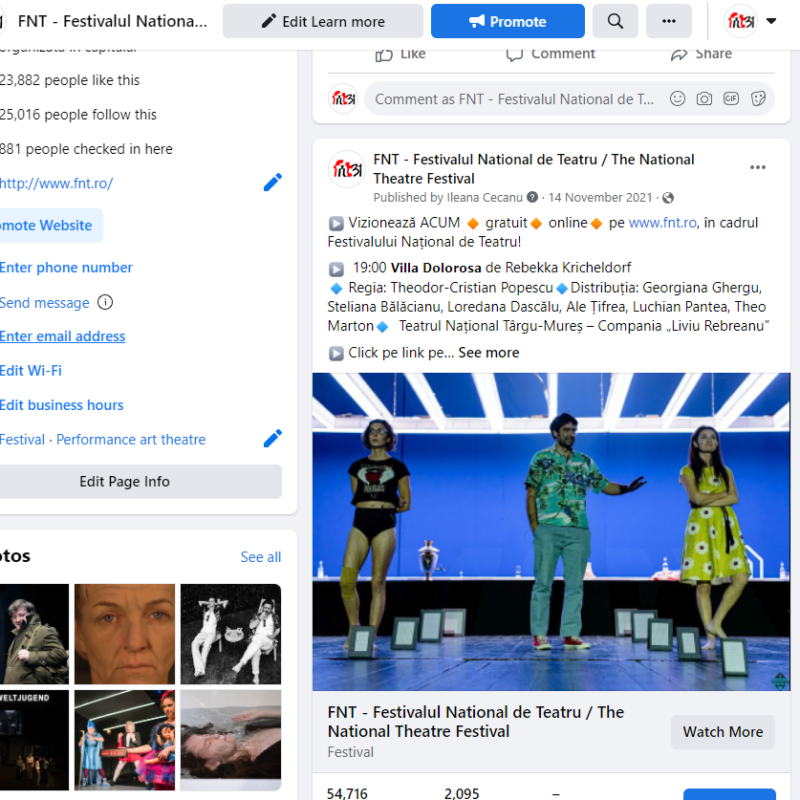The width and height of the screenshot is (800, 800).
Task: Open the elderly woman face photo thumbnail
Action: point(124,634)
